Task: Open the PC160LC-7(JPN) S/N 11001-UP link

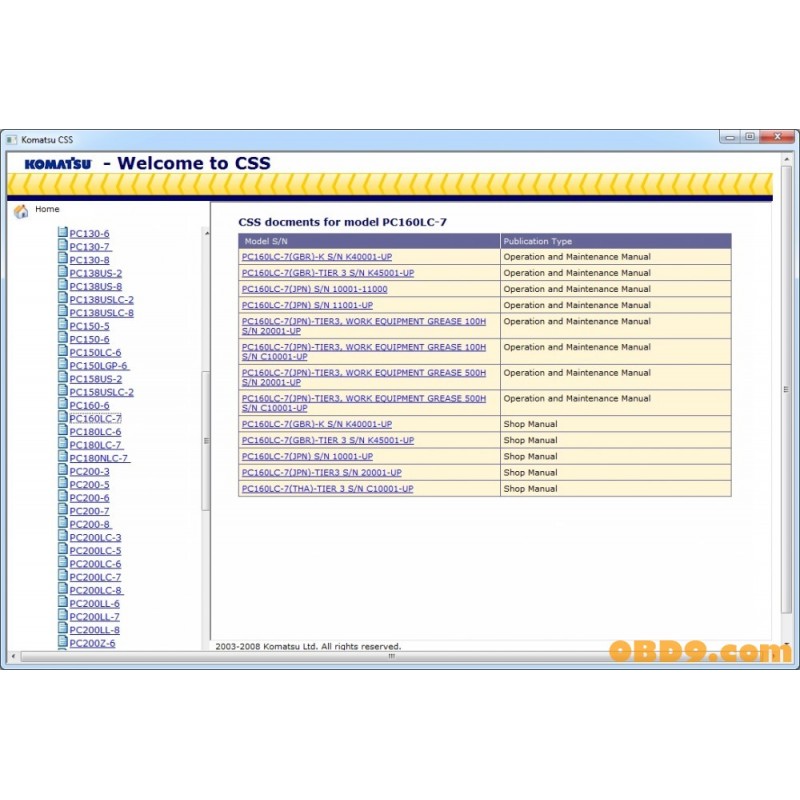Action: point(307,305)
